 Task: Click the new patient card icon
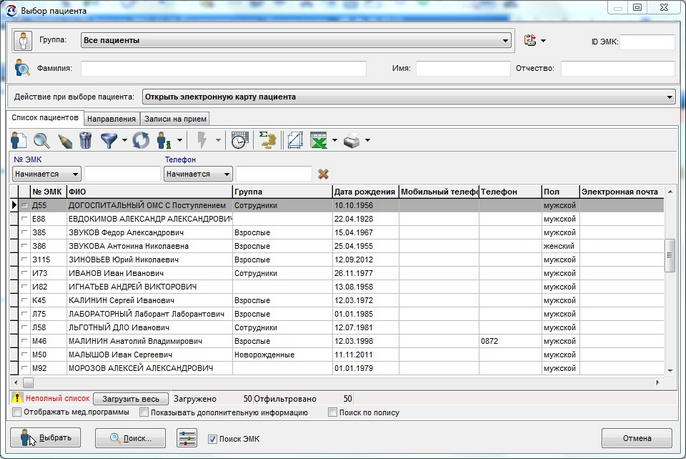pos(18,140)
